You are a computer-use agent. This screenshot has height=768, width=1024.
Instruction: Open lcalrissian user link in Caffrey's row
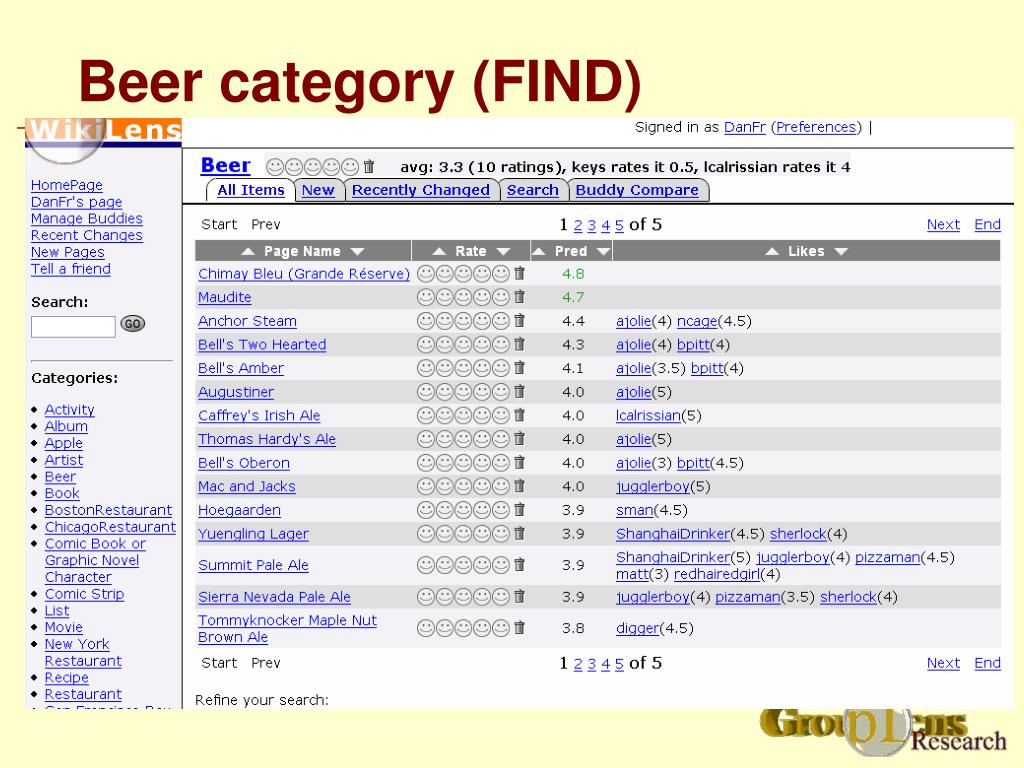pos(648,415)
